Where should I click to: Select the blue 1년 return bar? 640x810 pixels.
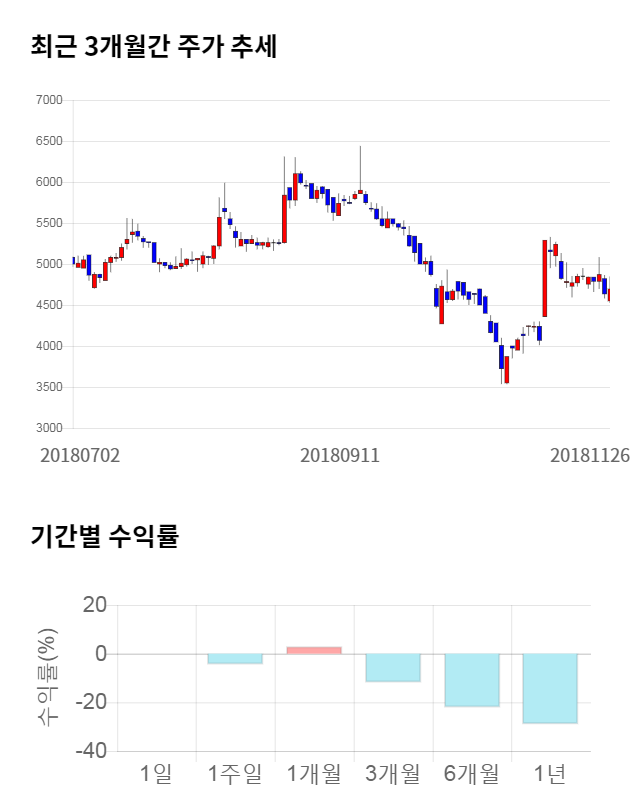click(550, 688)
